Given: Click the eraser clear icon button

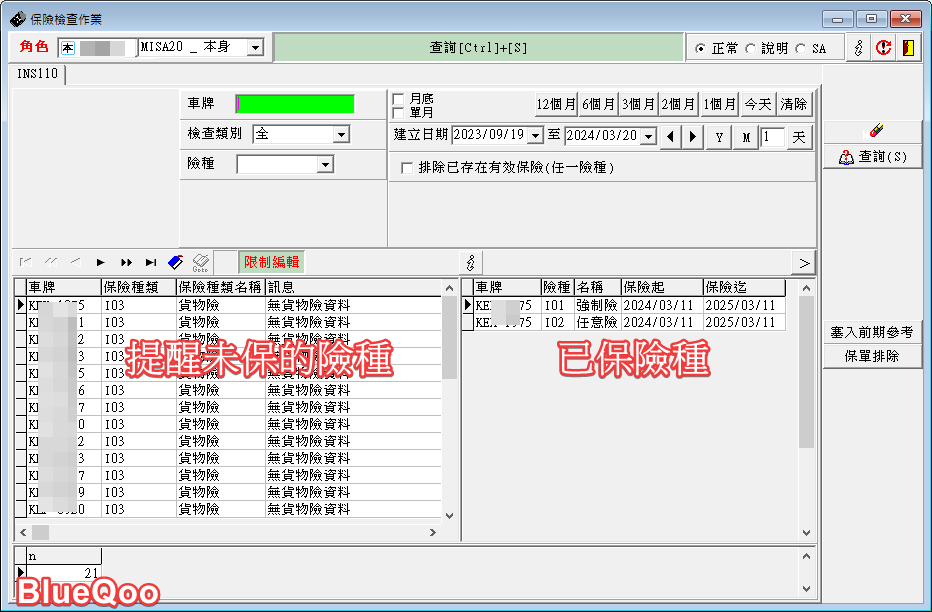Looking at the screenshot, I should [871, 131].
